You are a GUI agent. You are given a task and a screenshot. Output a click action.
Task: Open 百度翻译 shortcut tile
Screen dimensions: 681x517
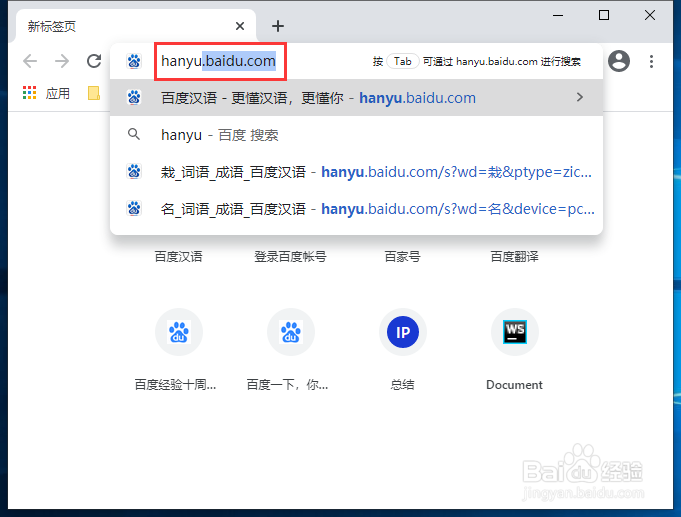coord(515,257)
